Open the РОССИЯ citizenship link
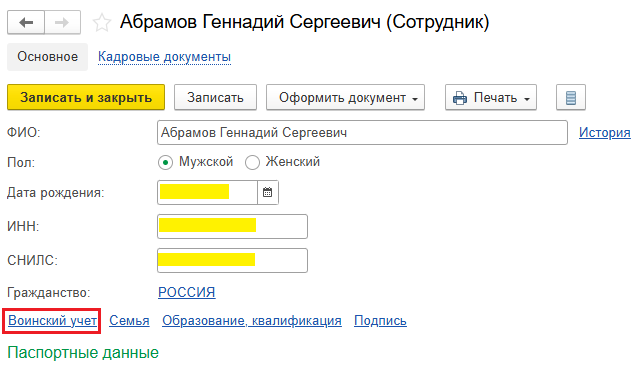The height and width of the screenshot is (369, 637). [x=187, y=292]
